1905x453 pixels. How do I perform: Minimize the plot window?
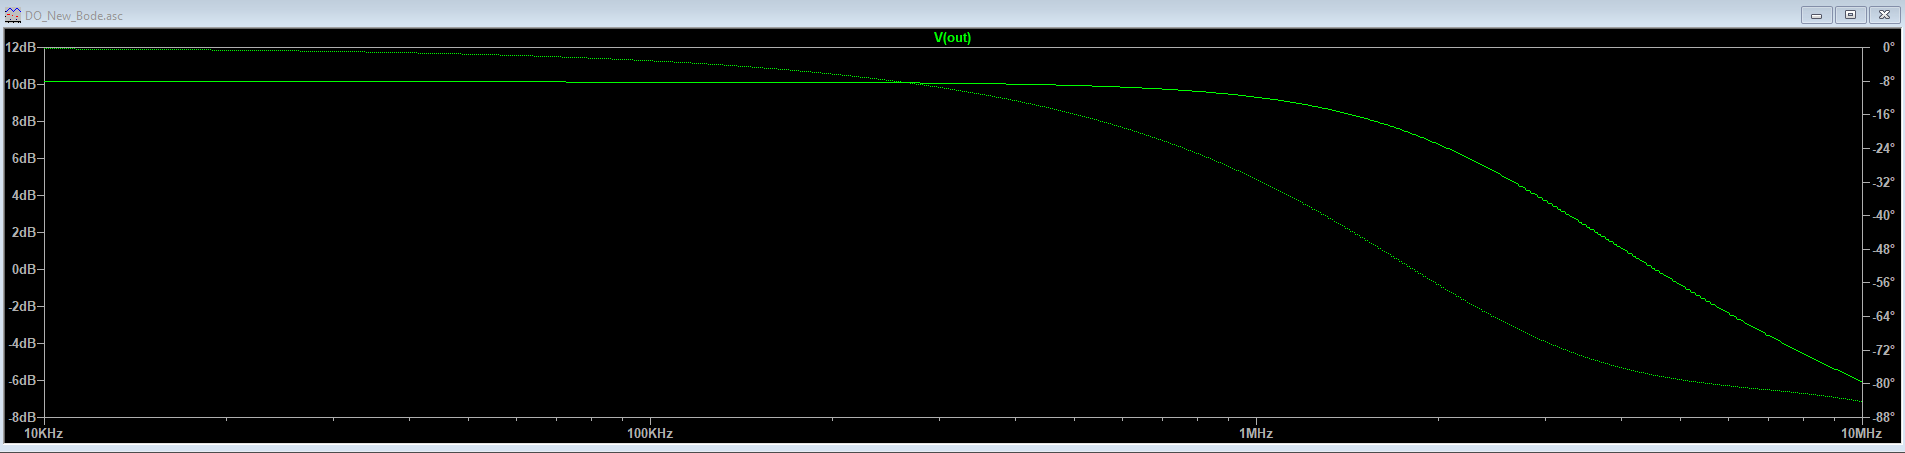point(1816,15)
